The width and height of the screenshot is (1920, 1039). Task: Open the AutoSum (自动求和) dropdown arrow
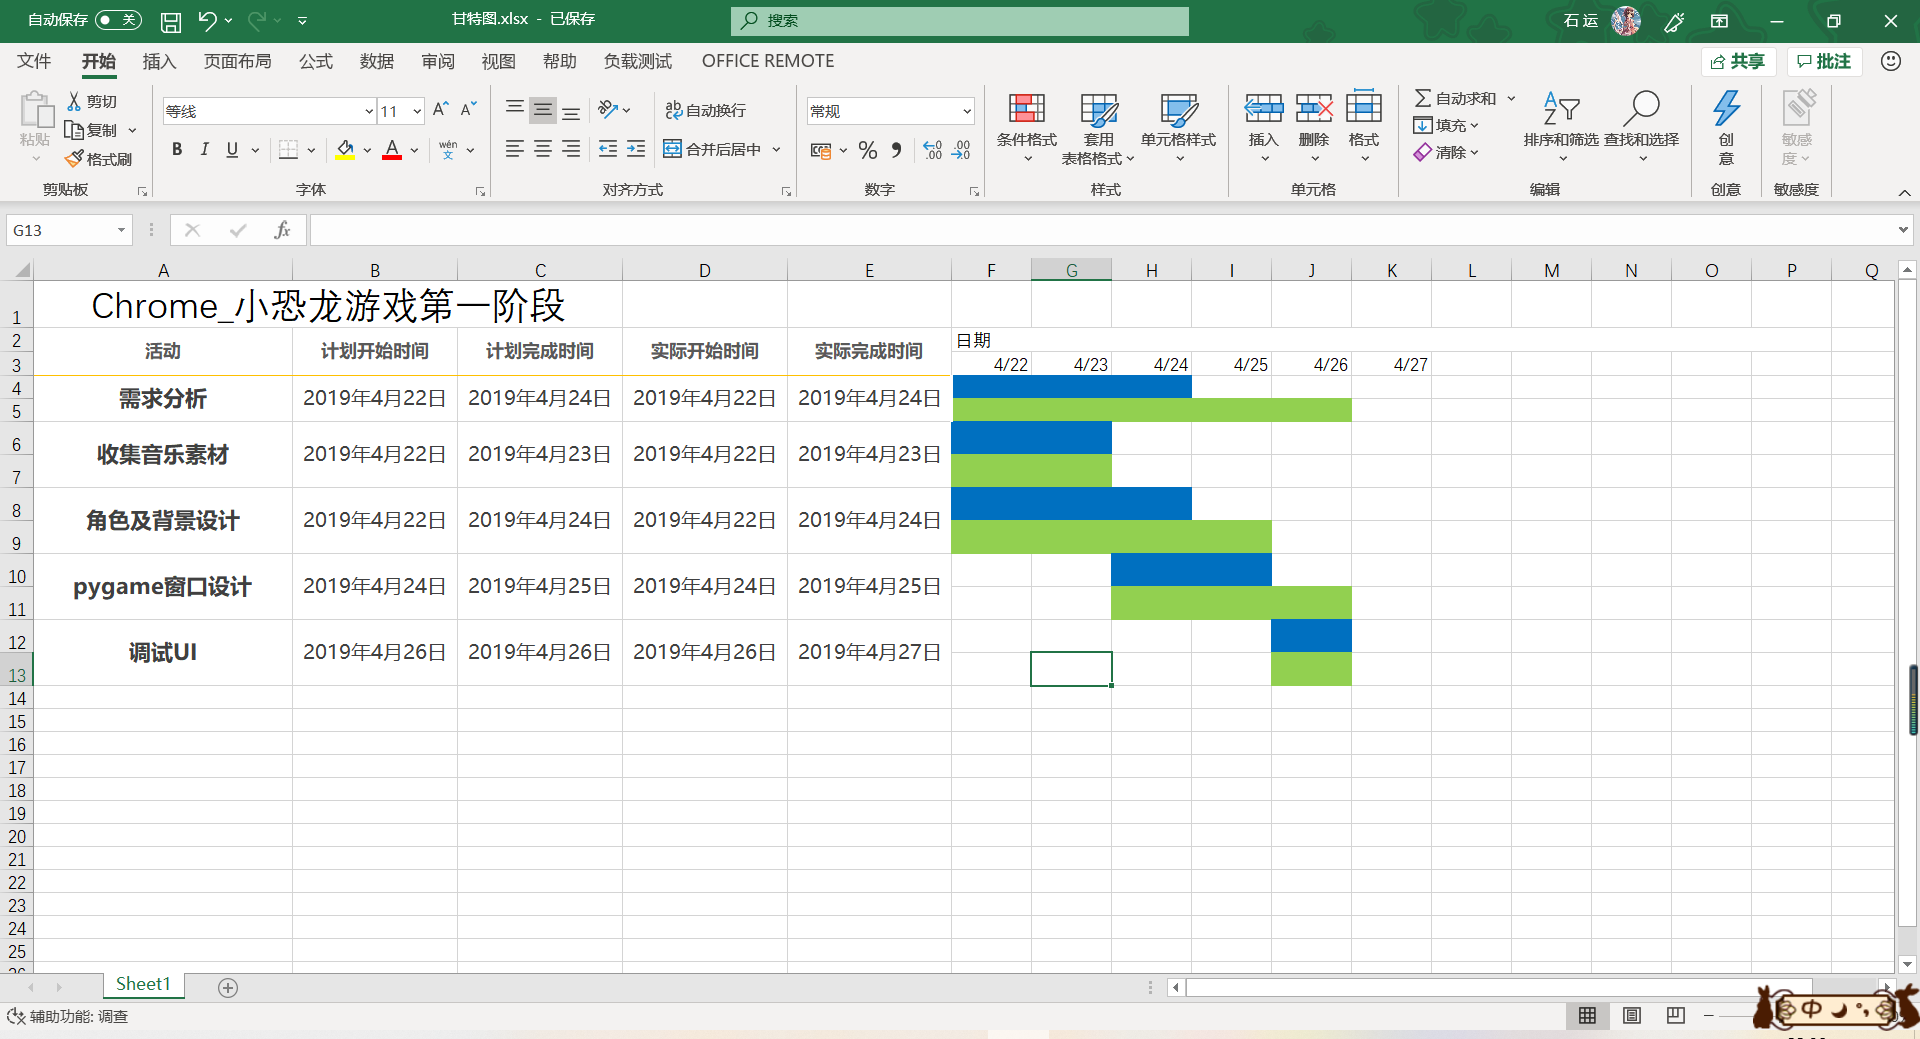pos(1511,98)
